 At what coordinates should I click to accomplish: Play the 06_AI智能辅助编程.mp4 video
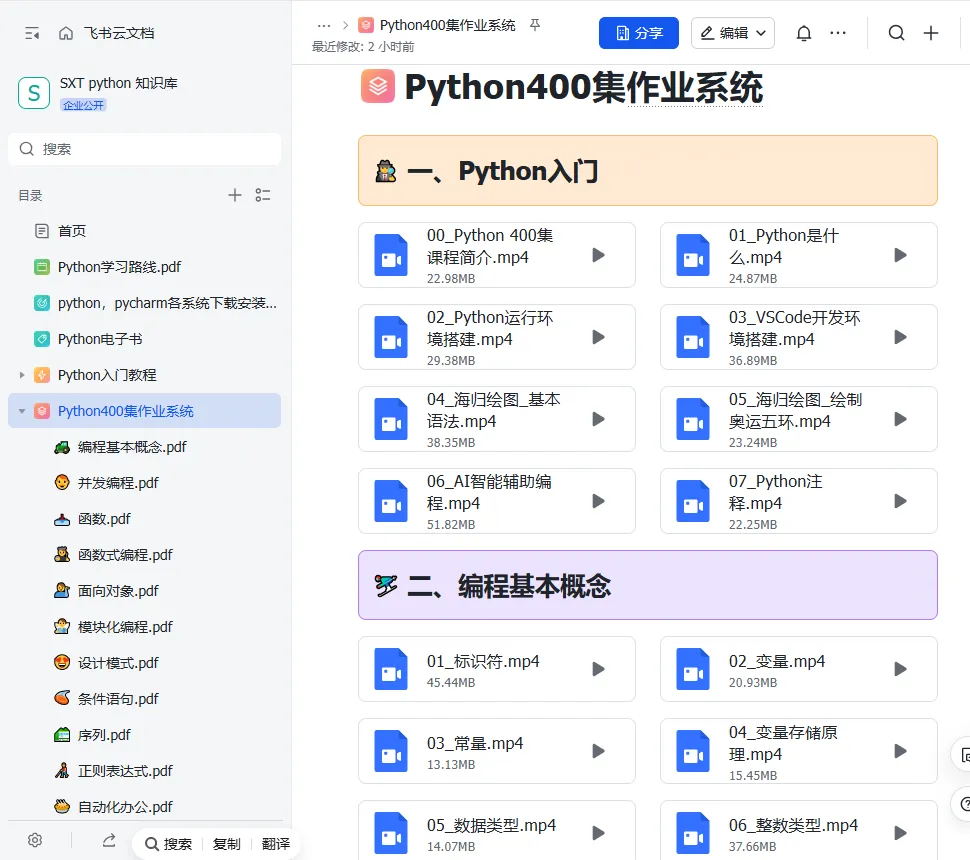598,501
